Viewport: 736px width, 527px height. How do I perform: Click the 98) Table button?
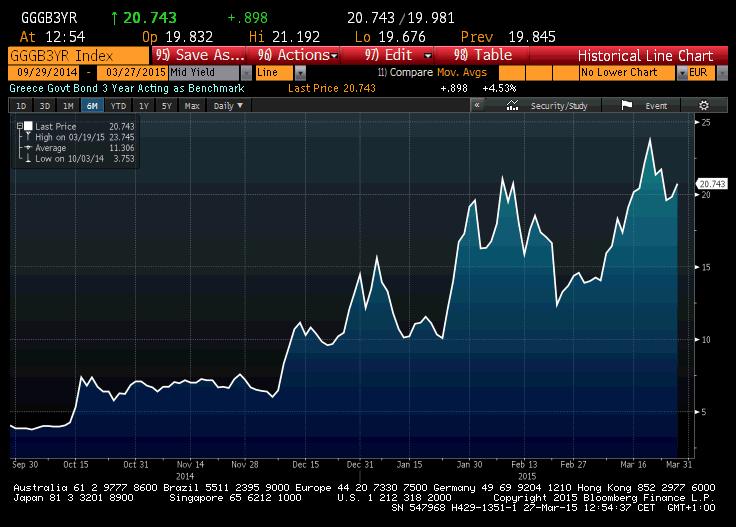coord(482,55)
